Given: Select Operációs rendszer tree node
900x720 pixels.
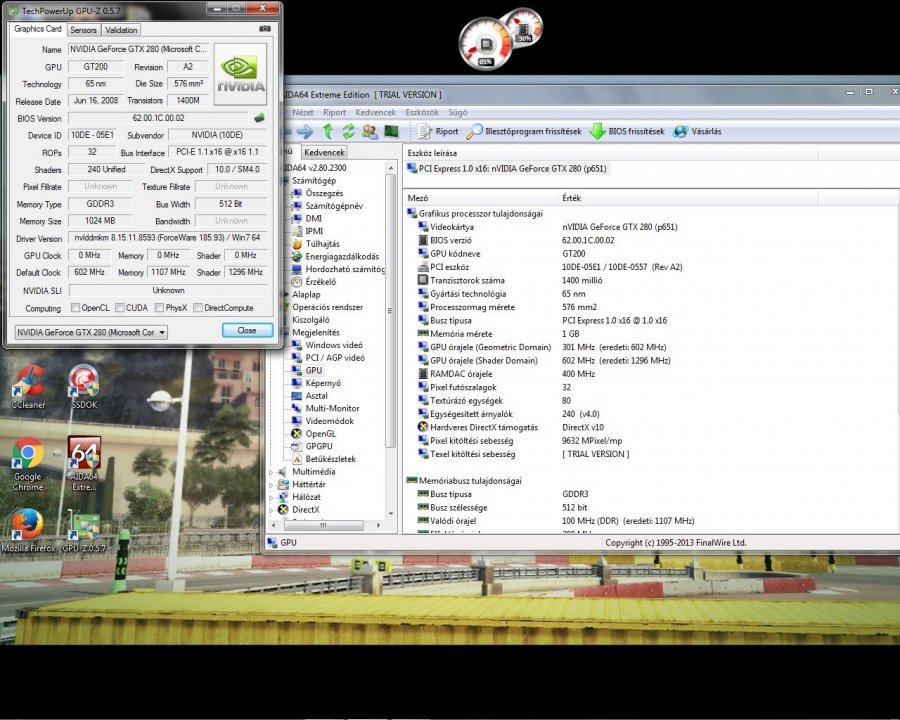Looking at the screenshot, I should click(327, 307).
